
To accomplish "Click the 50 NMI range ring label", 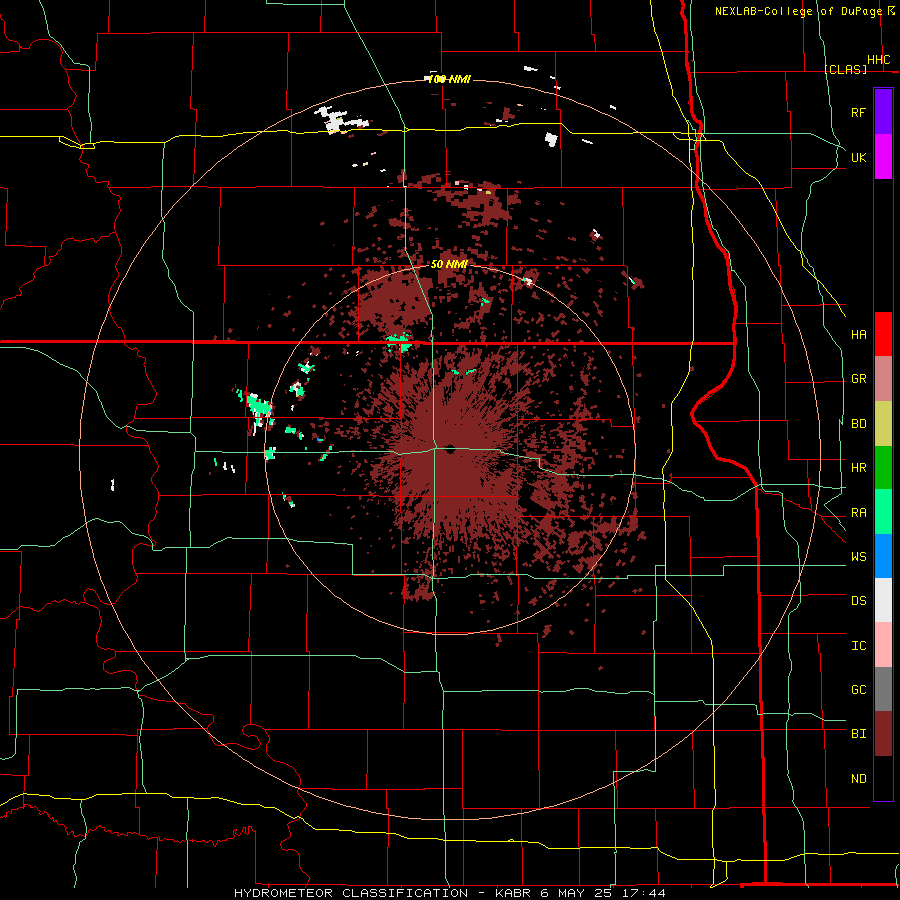I will click(449, 264).
